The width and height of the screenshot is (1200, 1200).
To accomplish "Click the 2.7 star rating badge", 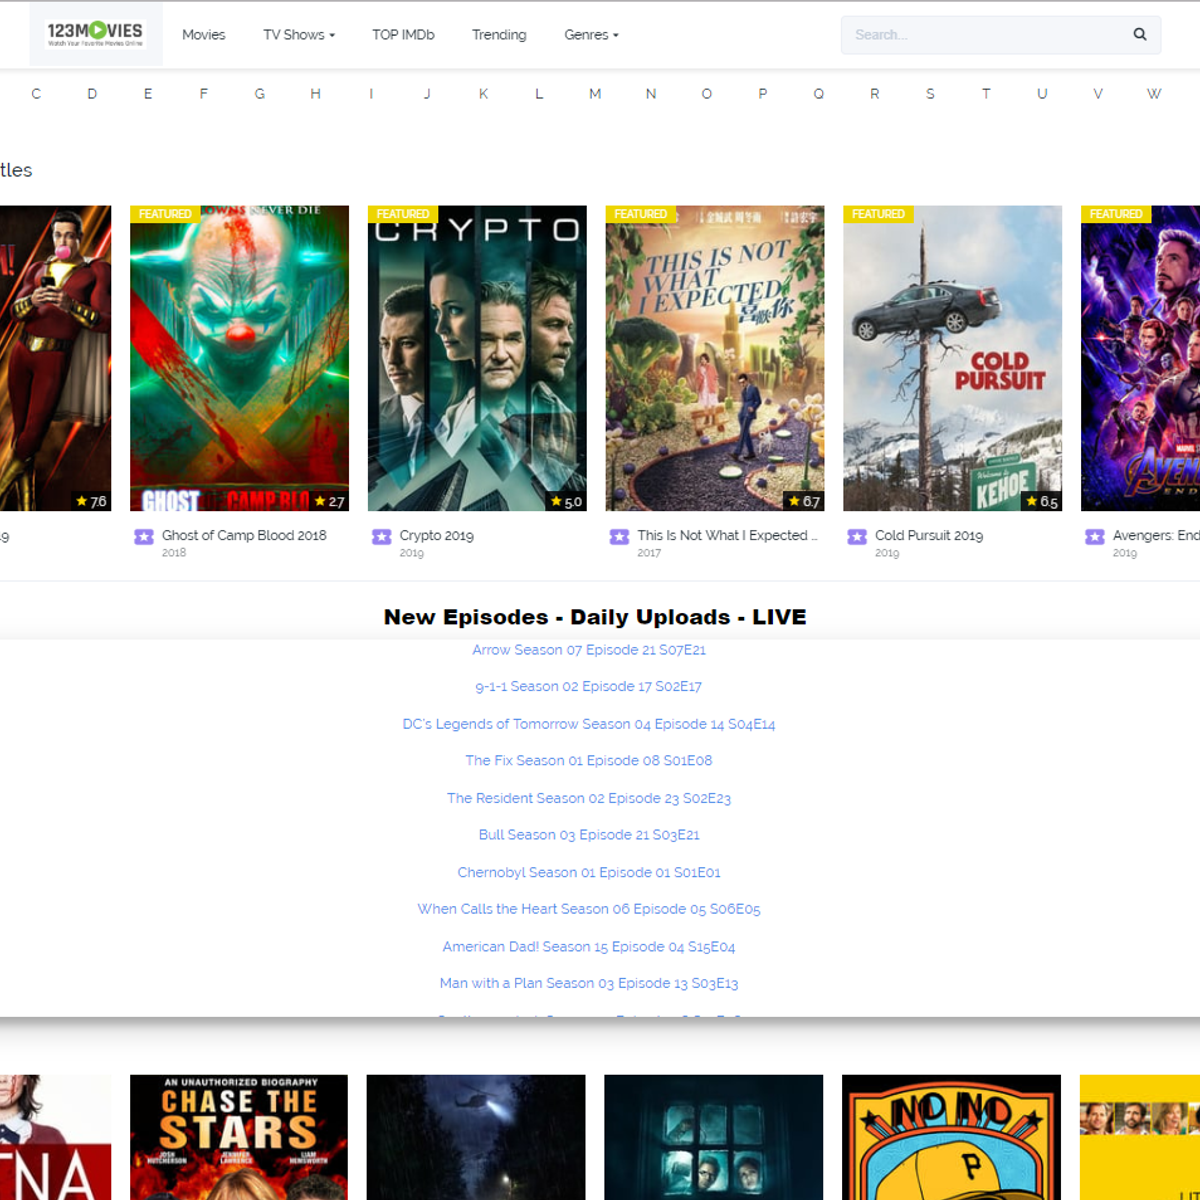I will point(329,501).
